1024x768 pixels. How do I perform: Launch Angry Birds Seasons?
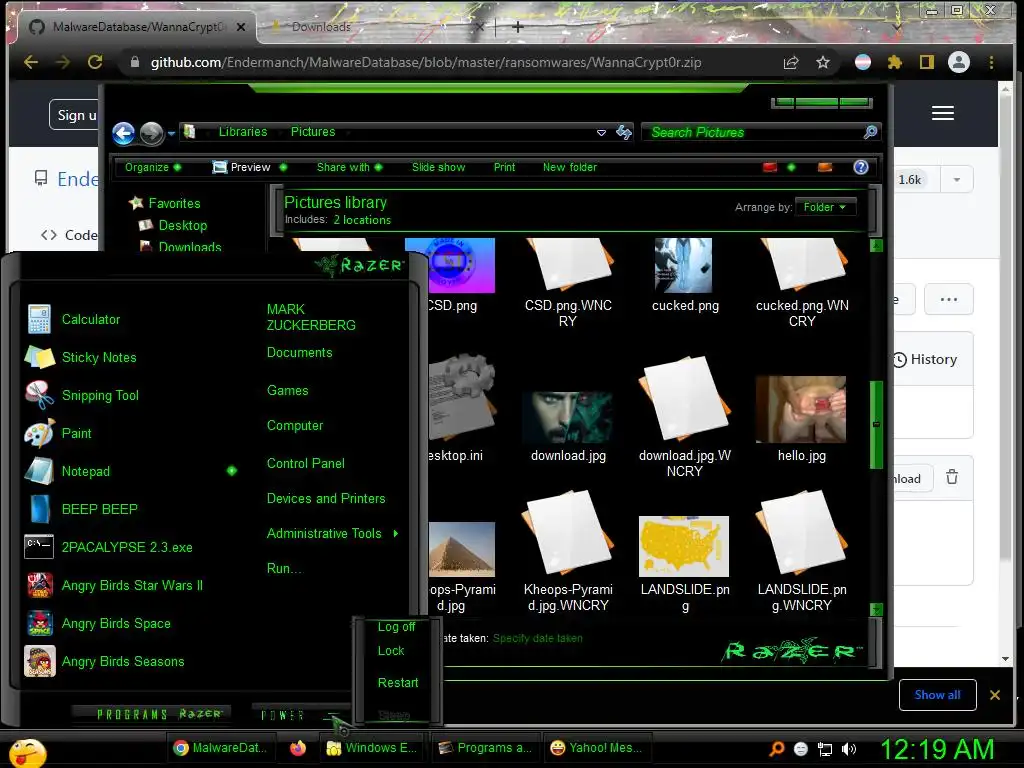[104, 661]
